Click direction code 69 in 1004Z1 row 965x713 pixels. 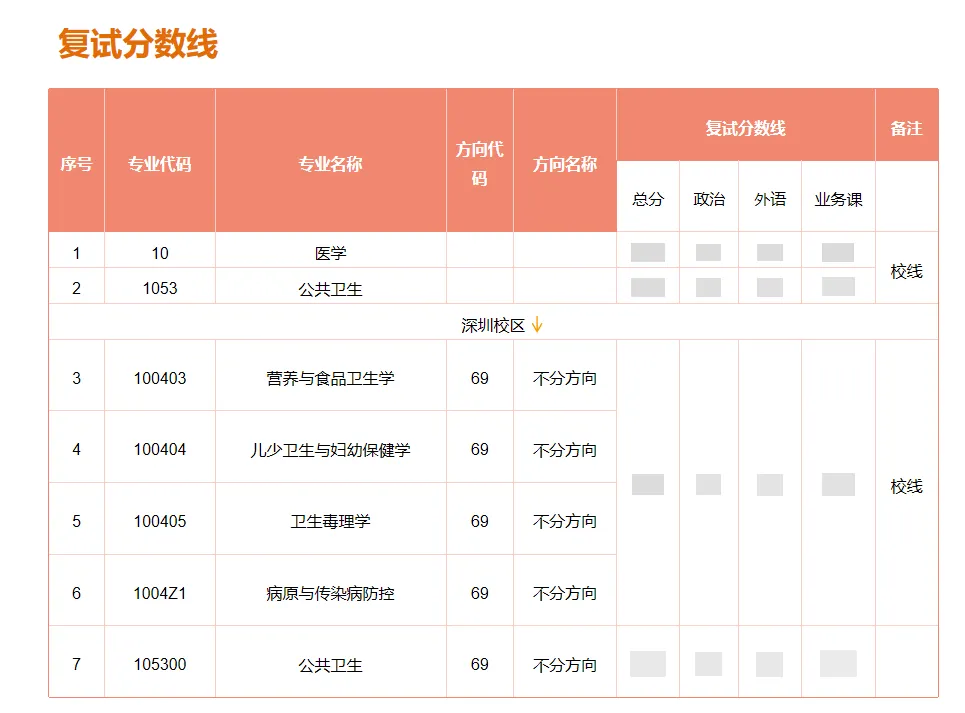coord(479,593)
